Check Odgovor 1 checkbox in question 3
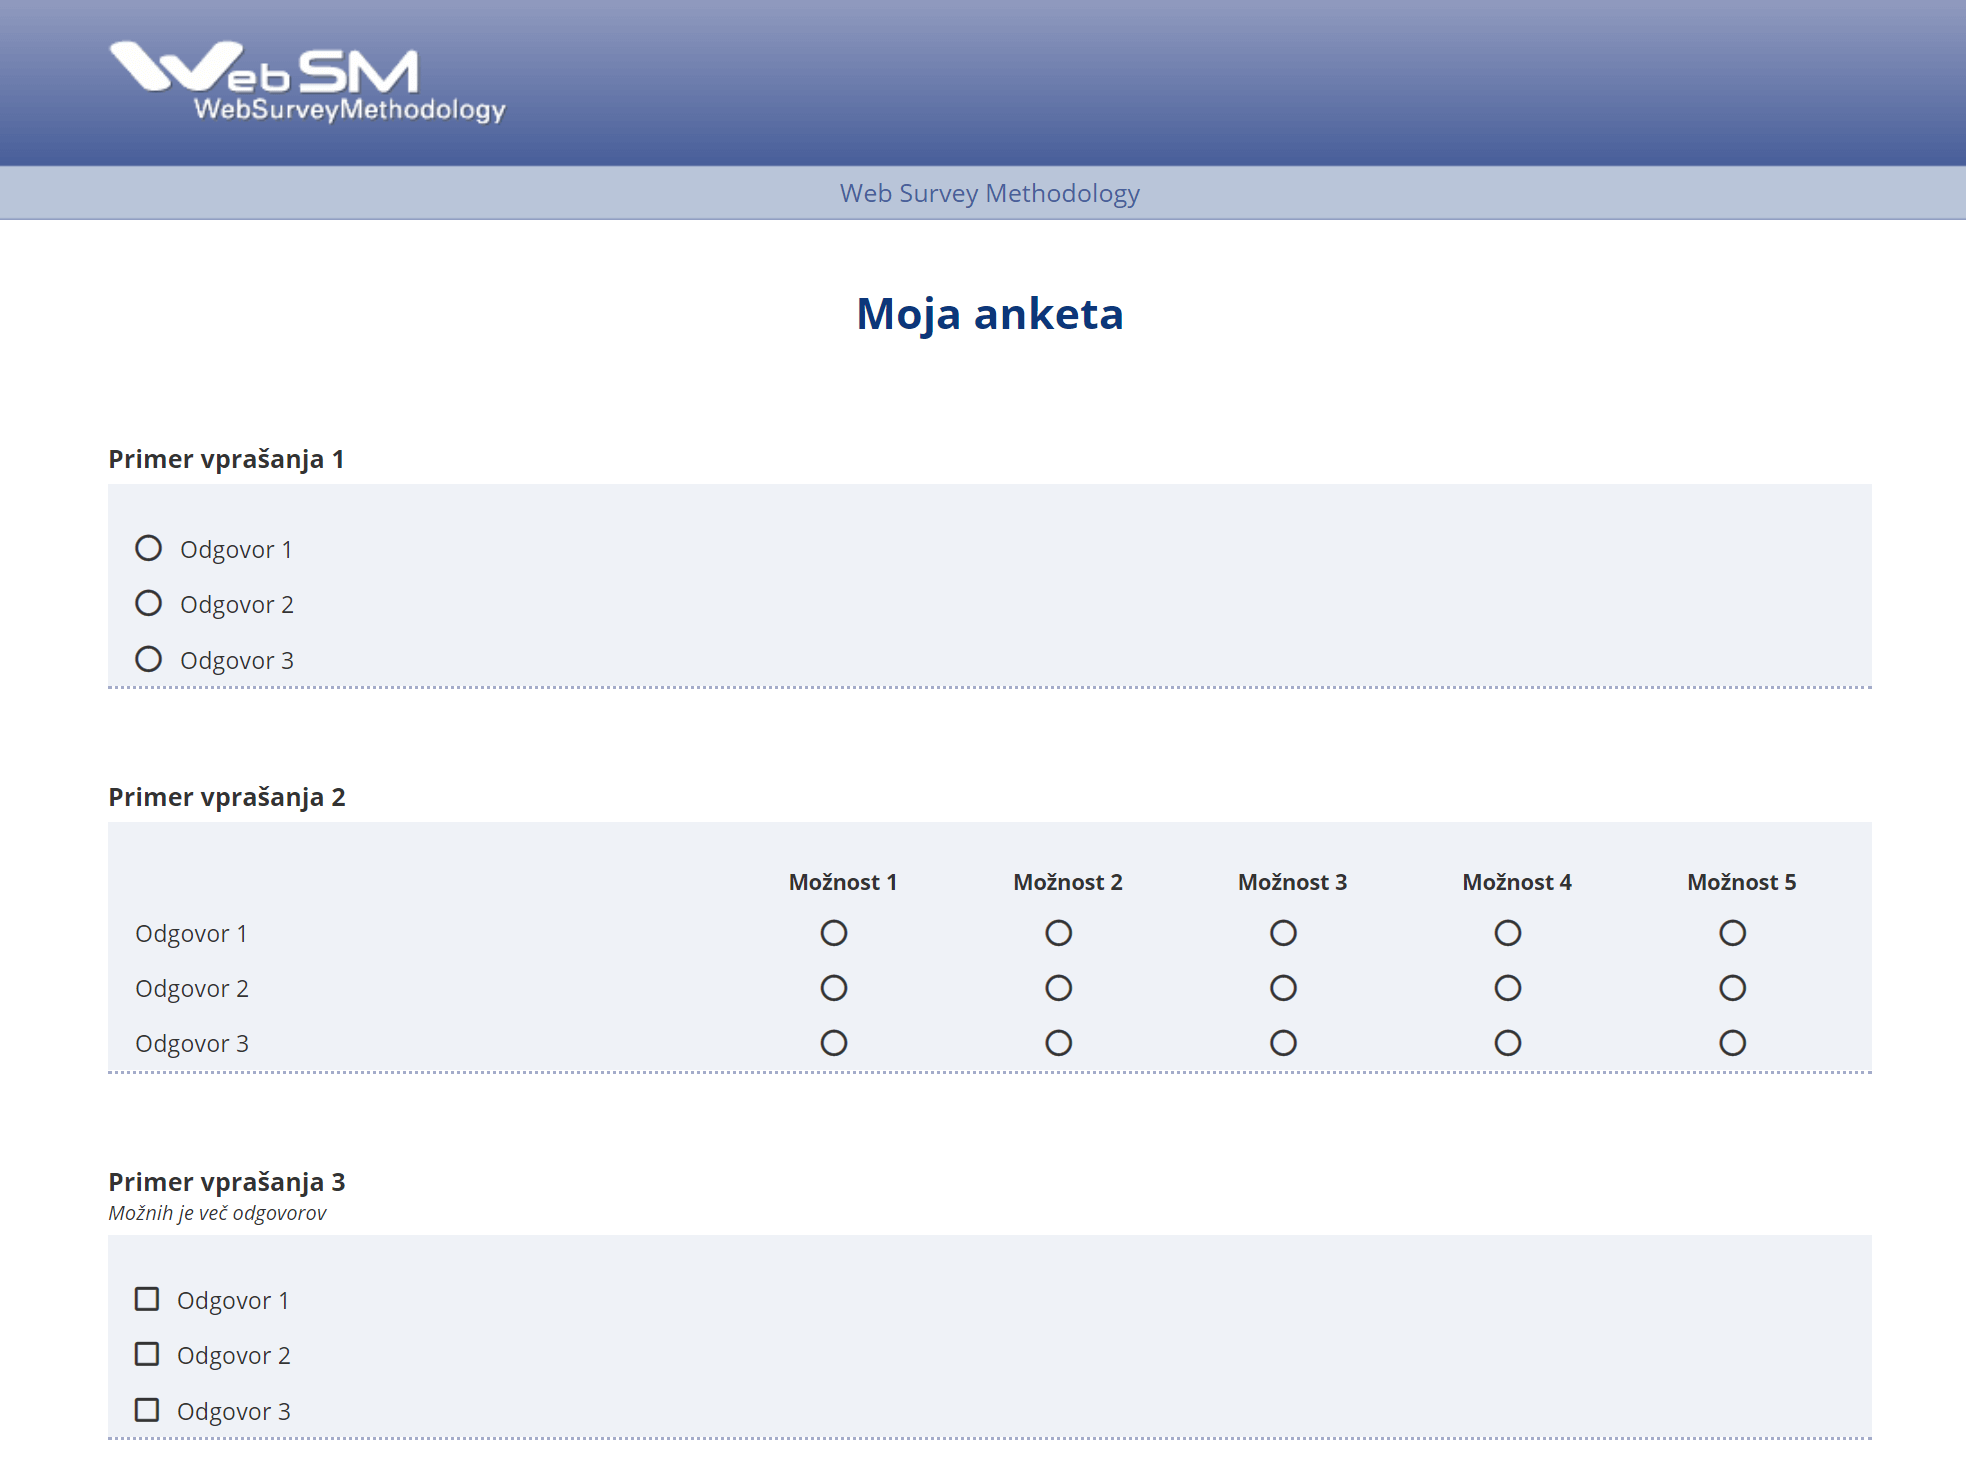This screenshot has width=1966, height=1474. coord(147,1299)
